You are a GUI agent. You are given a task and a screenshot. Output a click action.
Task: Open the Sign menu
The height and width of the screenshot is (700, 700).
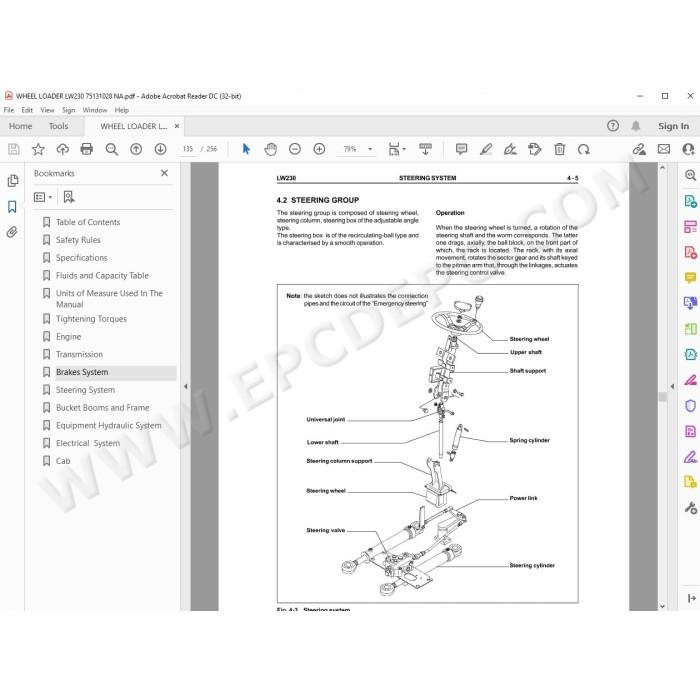pyautogui.click(x=68, y=110)
